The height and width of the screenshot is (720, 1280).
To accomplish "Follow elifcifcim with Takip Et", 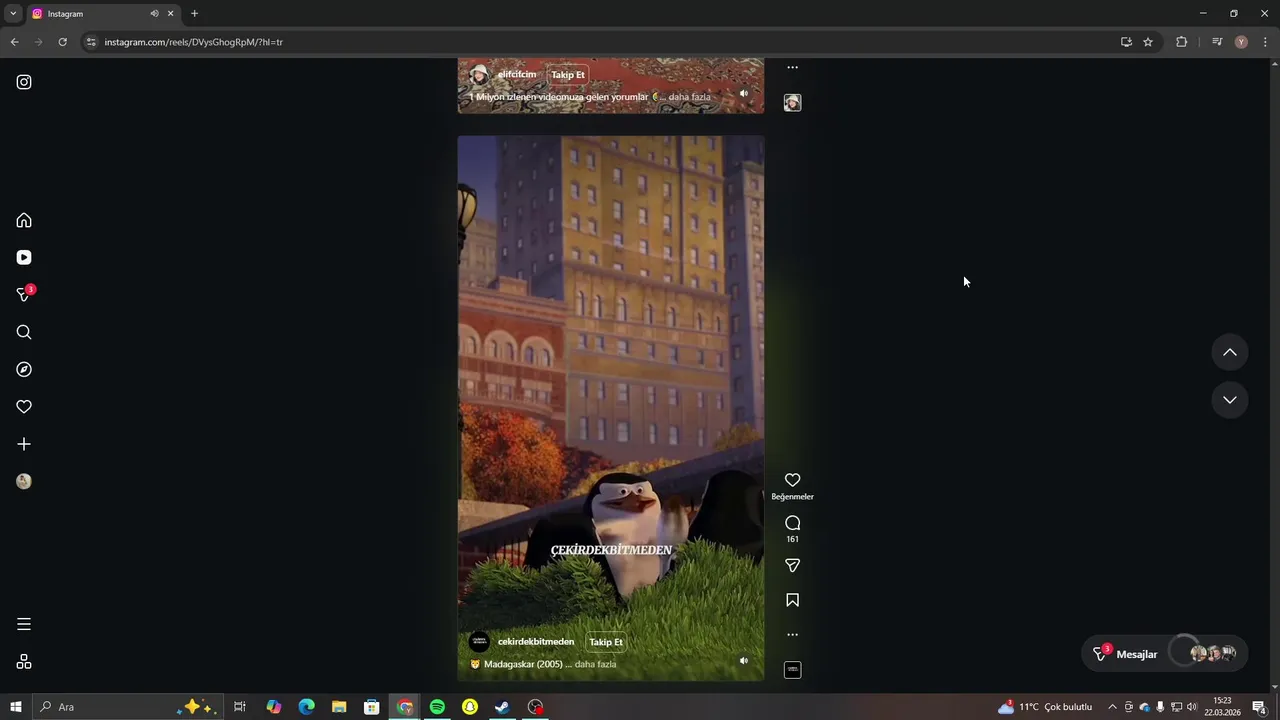I will (568, 75).
